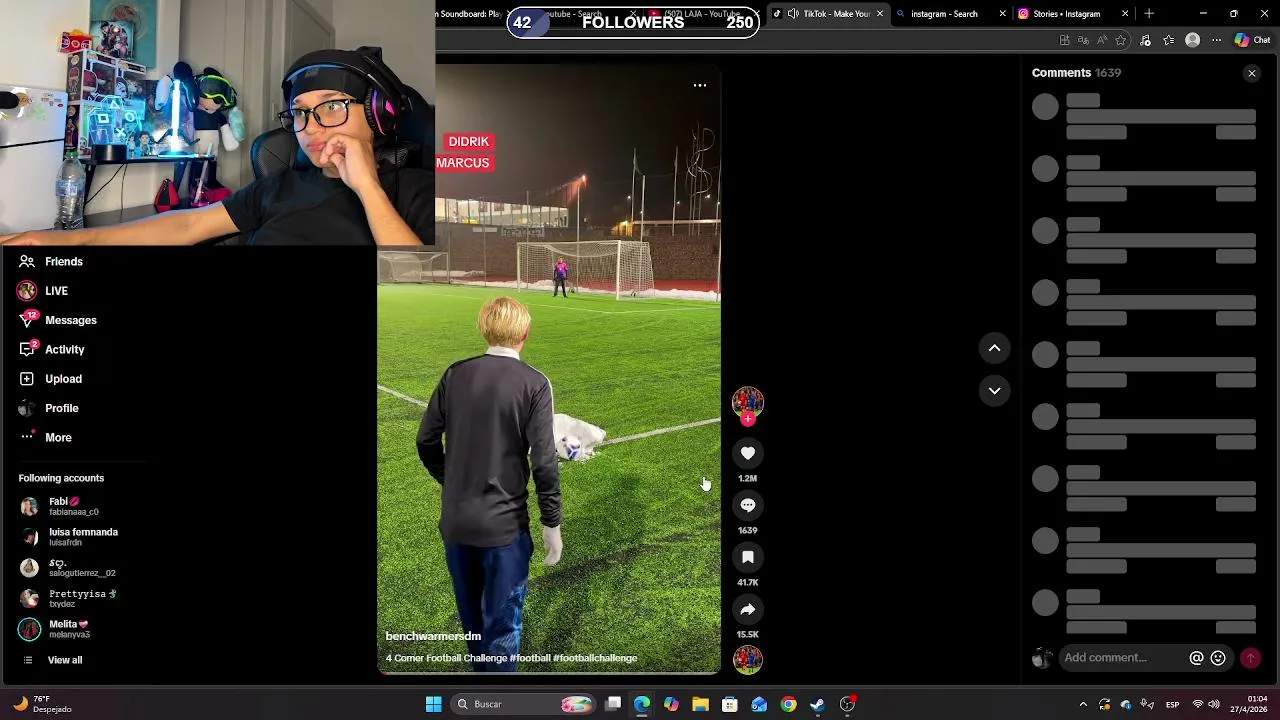The width and height of the screenshot is (1280, 720).
Task: Close the Stories • Instagram tab
Action: (x=1125, y=14)
